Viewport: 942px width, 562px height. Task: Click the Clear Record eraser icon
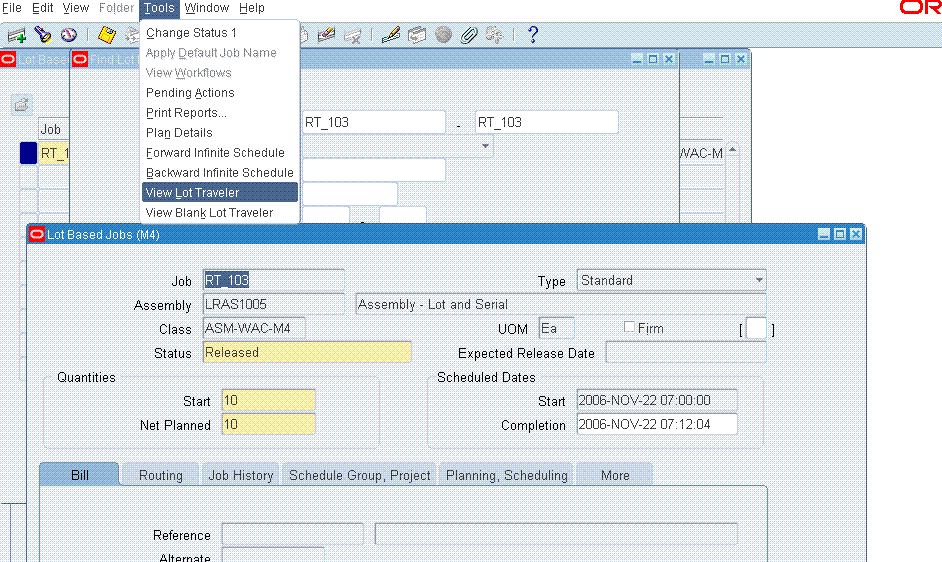(326, 35)
